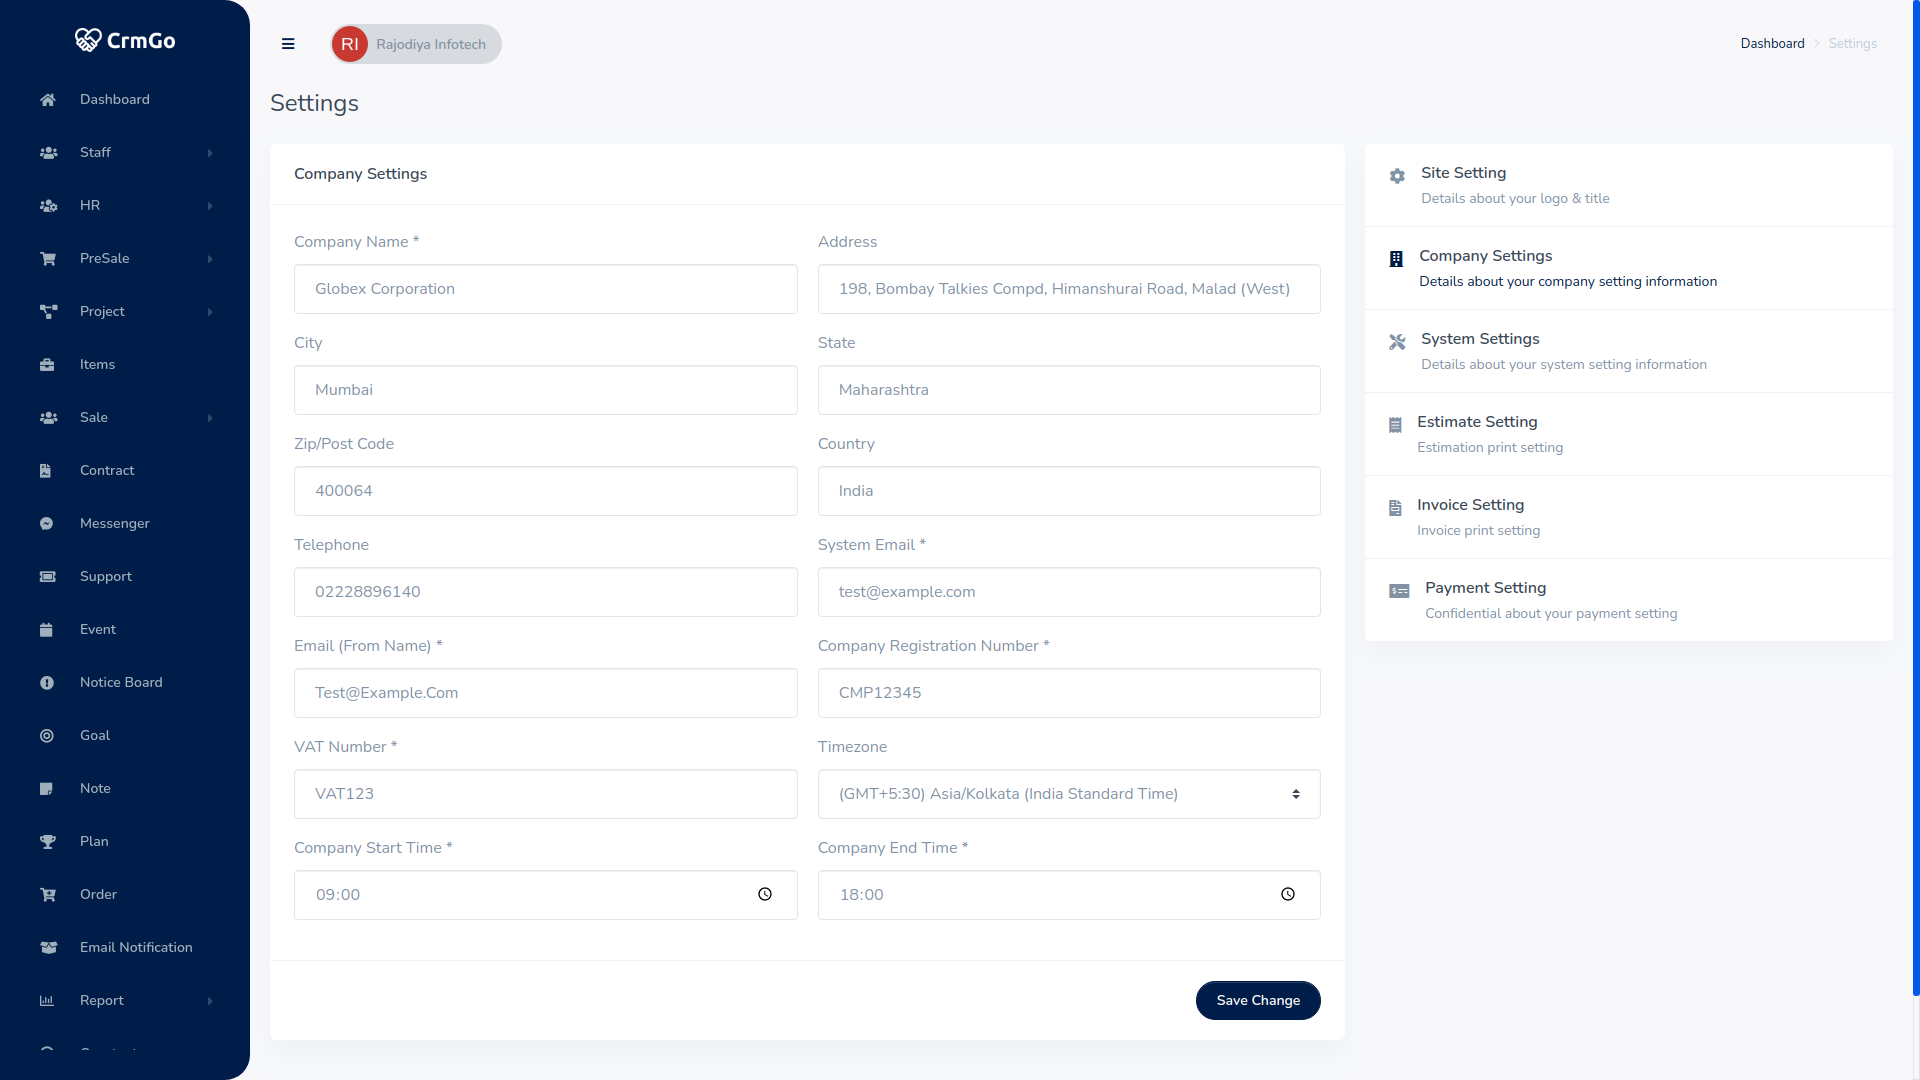Click the Payment Setting card icon
This screenshot has width=1920, height=1080.
click(x=1399, y=591)
